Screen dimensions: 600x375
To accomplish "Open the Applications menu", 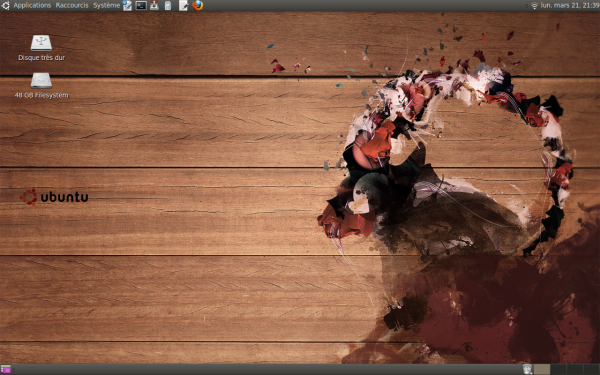I will (x=32, y=5).
